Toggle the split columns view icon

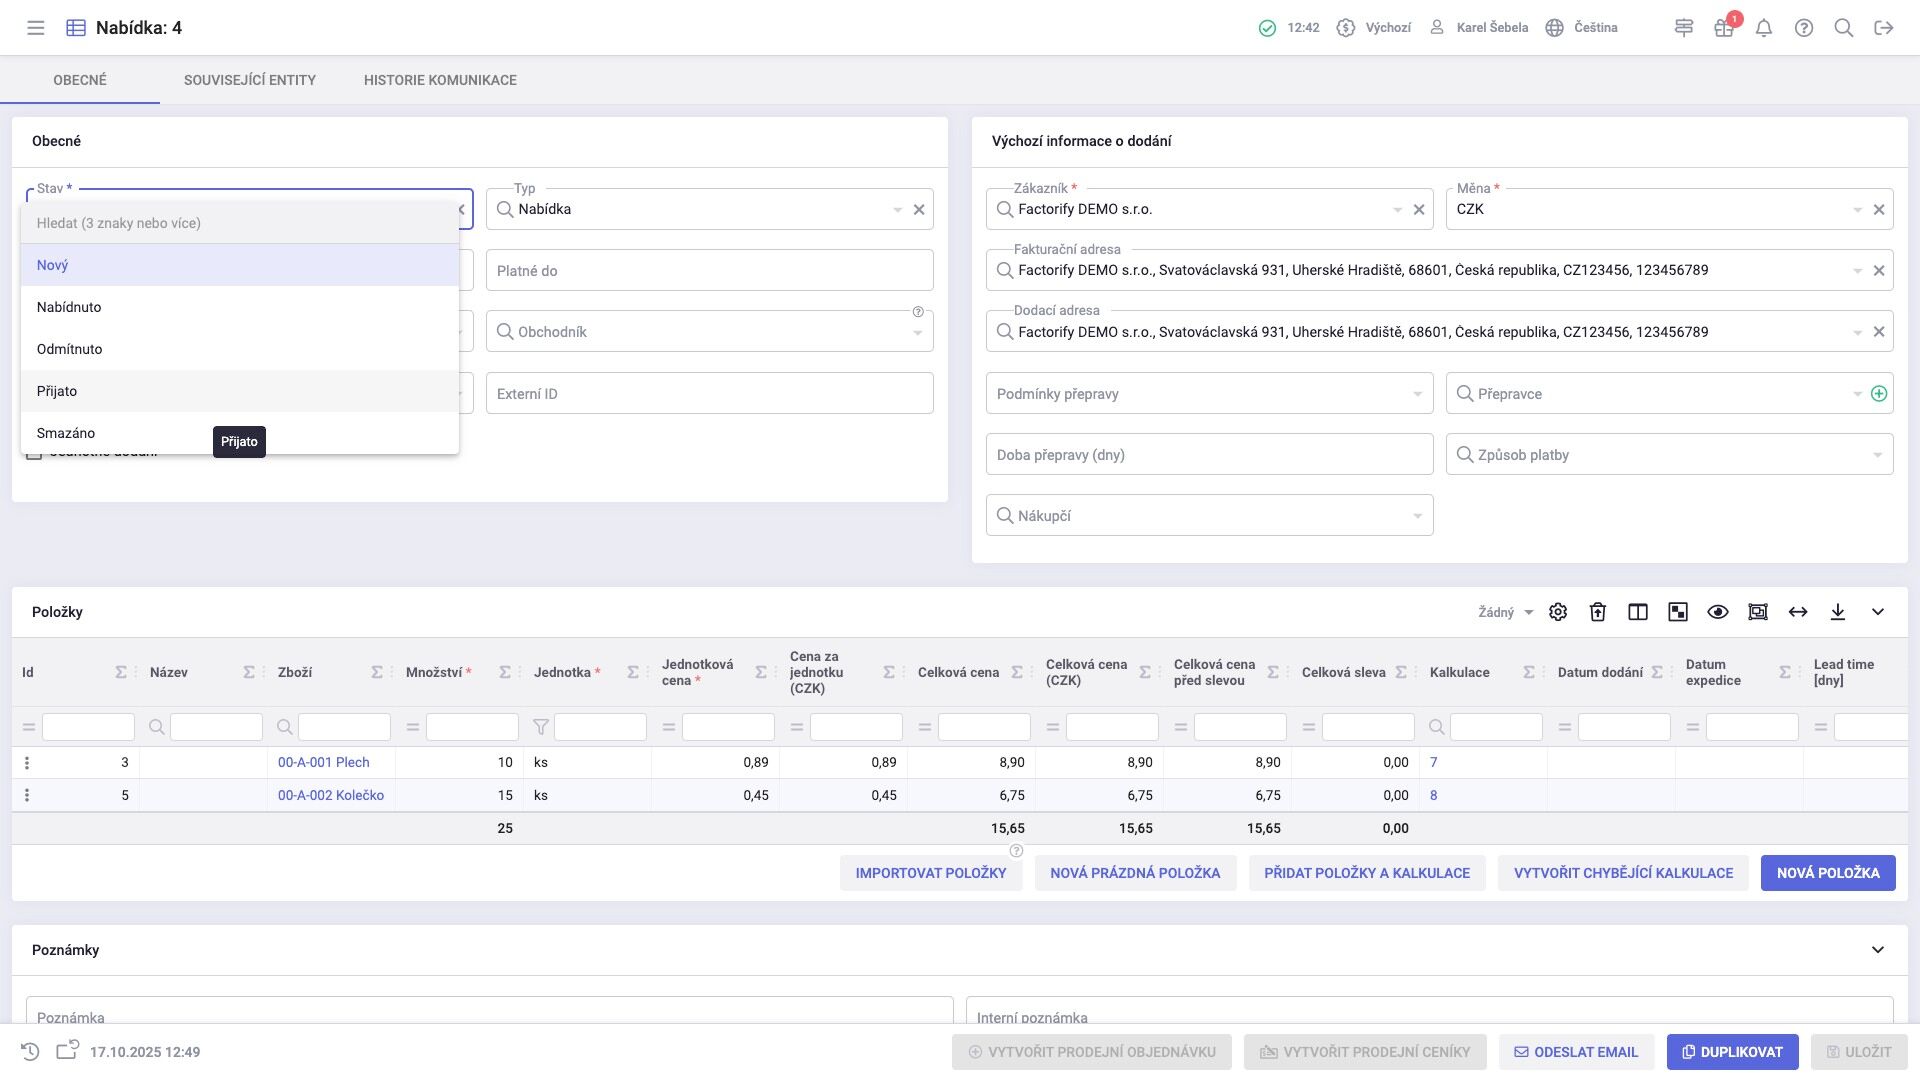pyautogui.click(x=1638, y=612)
